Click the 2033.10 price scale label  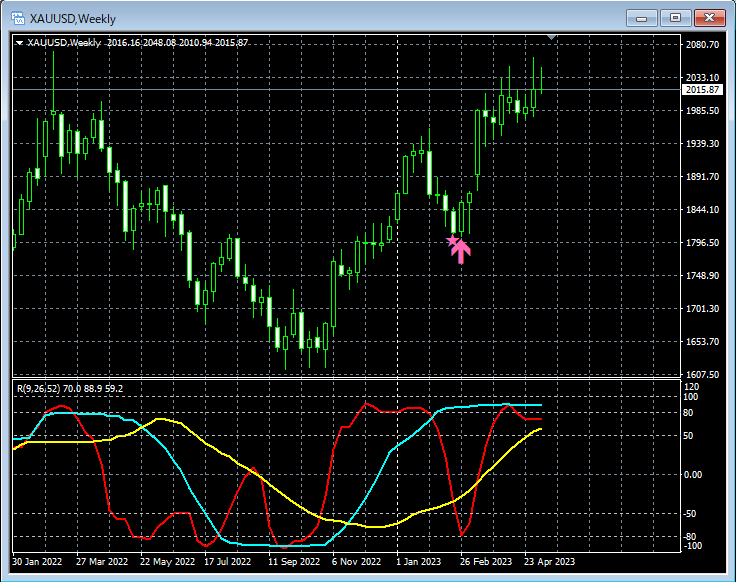pos(702,77)
